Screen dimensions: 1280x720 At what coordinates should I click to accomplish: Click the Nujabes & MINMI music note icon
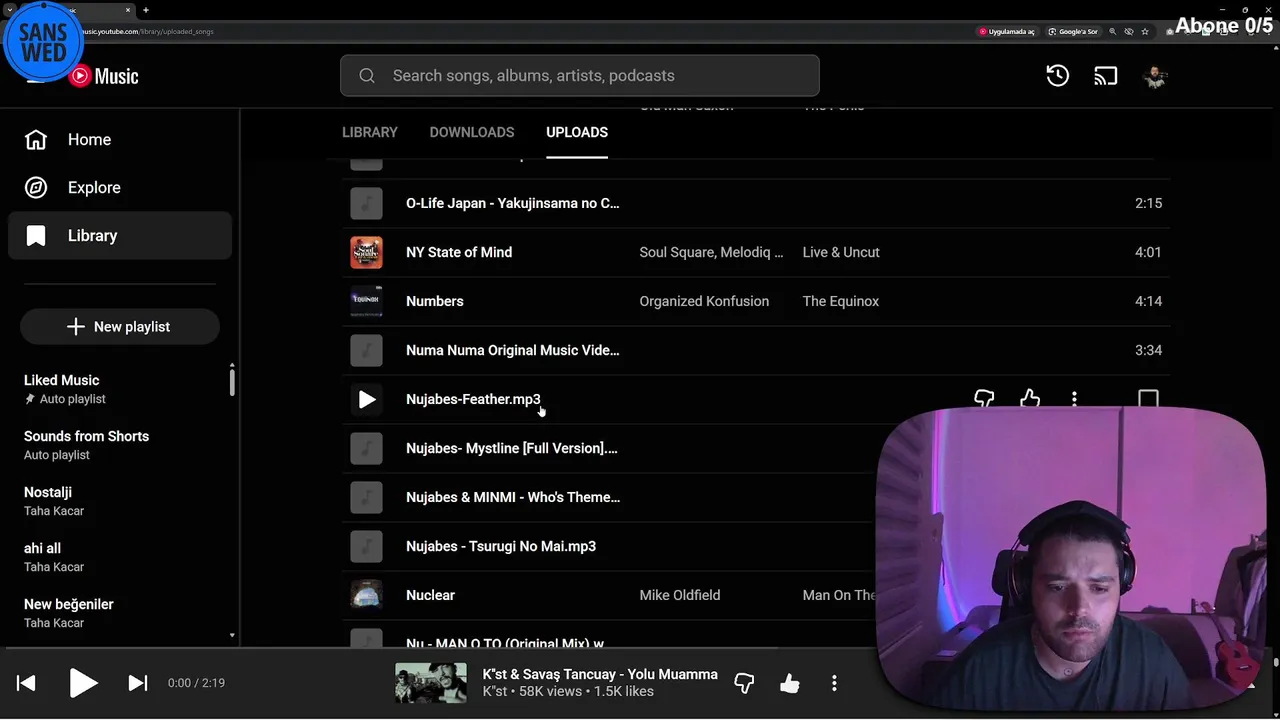click(x=366, y=497)
